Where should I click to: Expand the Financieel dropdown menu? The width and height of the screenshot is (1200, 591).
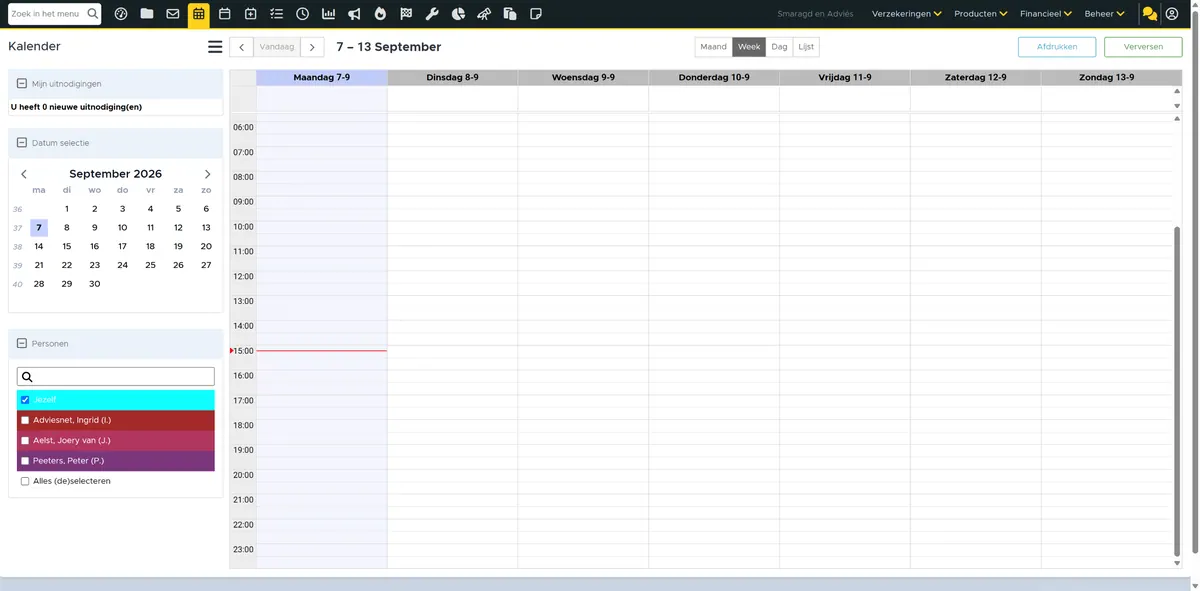point(1046,14)
